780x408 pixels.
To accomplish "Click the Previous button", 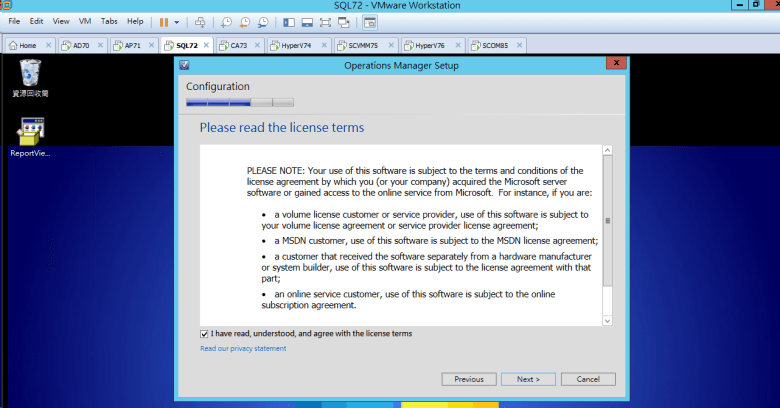I will [468, 379].
